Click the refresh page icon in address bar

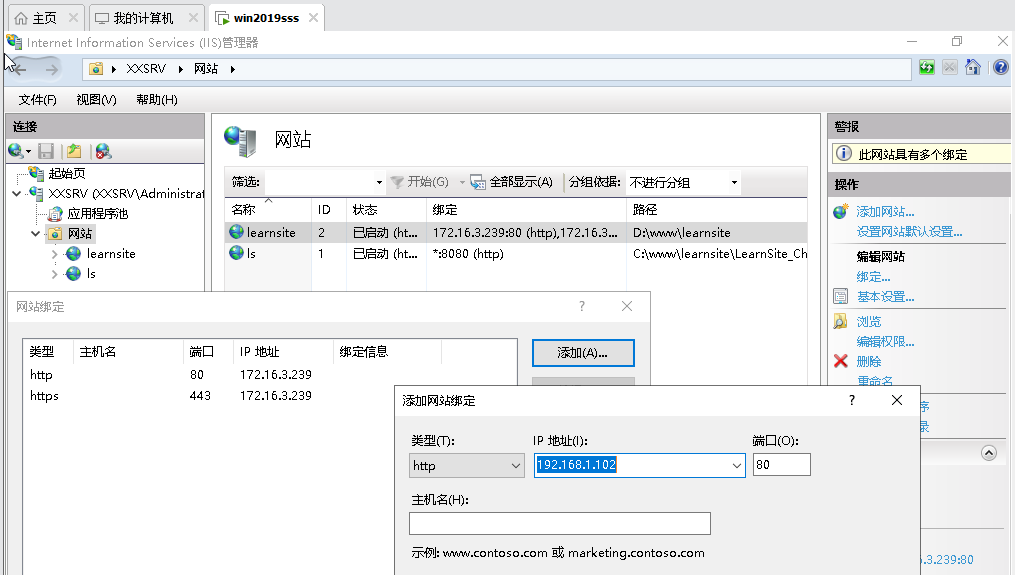coord(927,68)
